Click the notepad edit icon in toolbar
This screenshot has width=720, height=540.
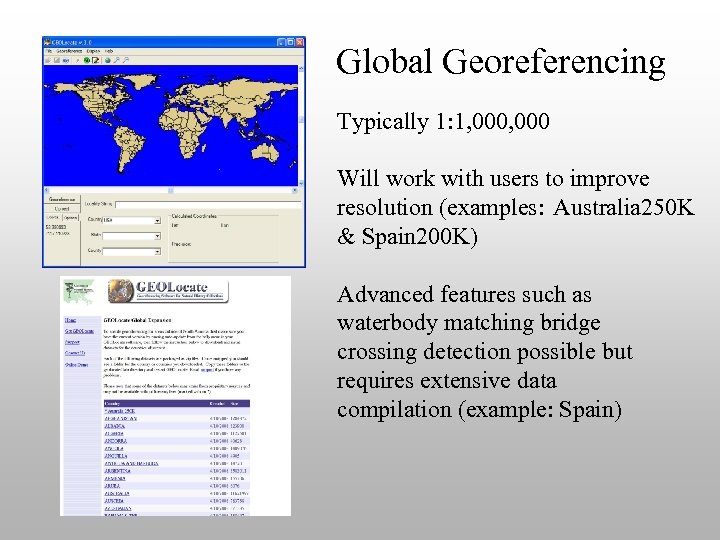point(96,60)
